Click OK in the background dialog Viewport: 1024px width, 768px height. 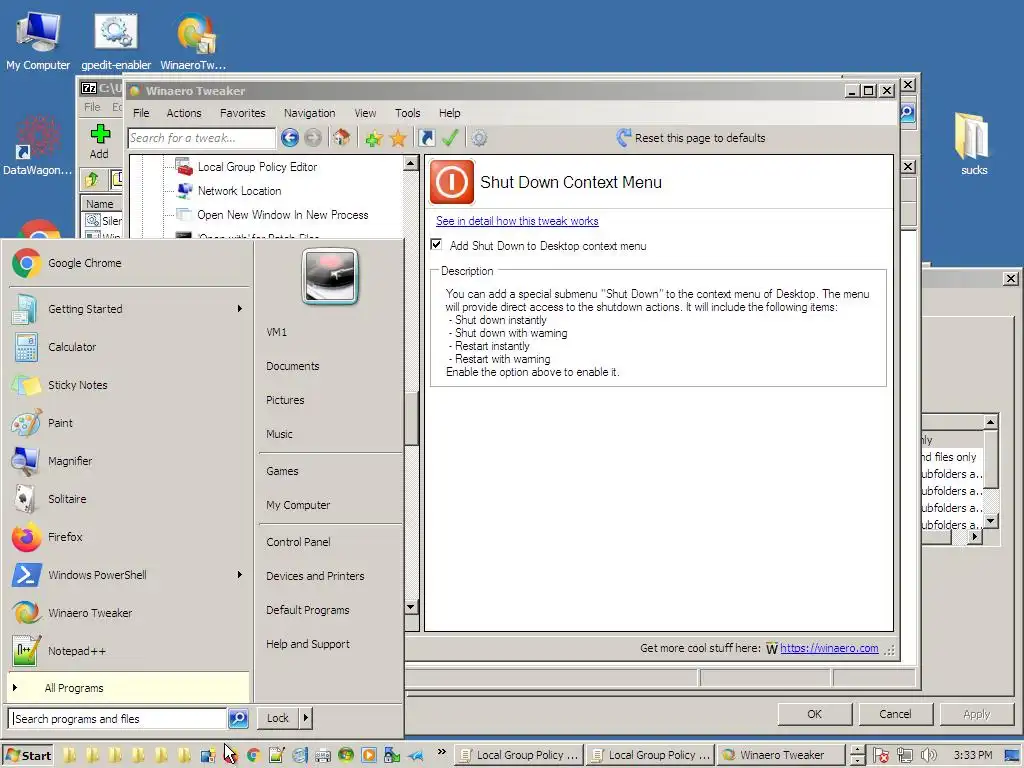tap(814, 714)
